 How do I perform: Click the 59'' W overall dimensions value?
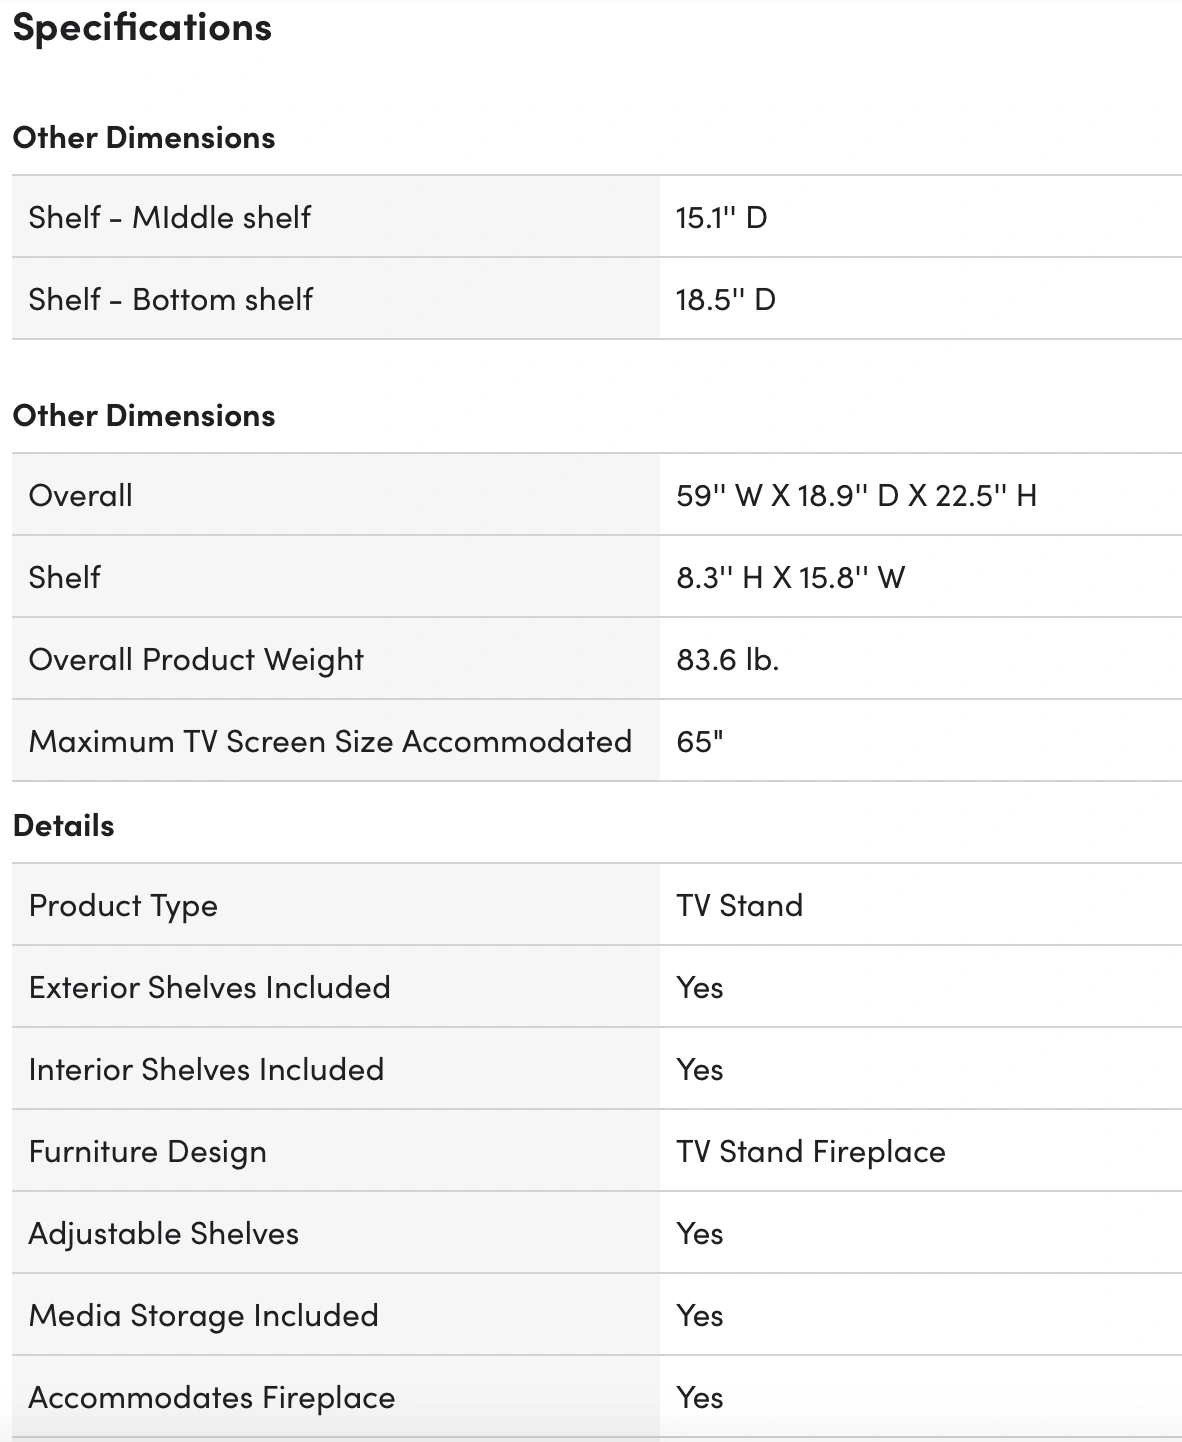855,495
